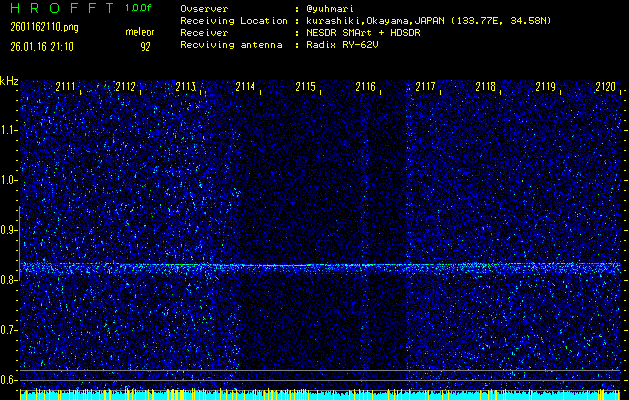629x400 pixels.
Task: Click the 0.8 kHz axis label
Action: pyautogui.click(x=8, y=280)
